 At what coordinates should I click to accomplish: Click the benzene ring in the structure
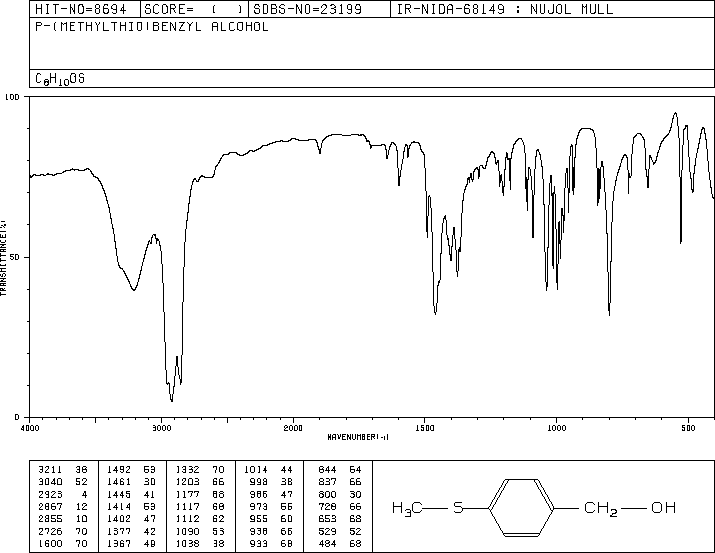coord(521,507)
